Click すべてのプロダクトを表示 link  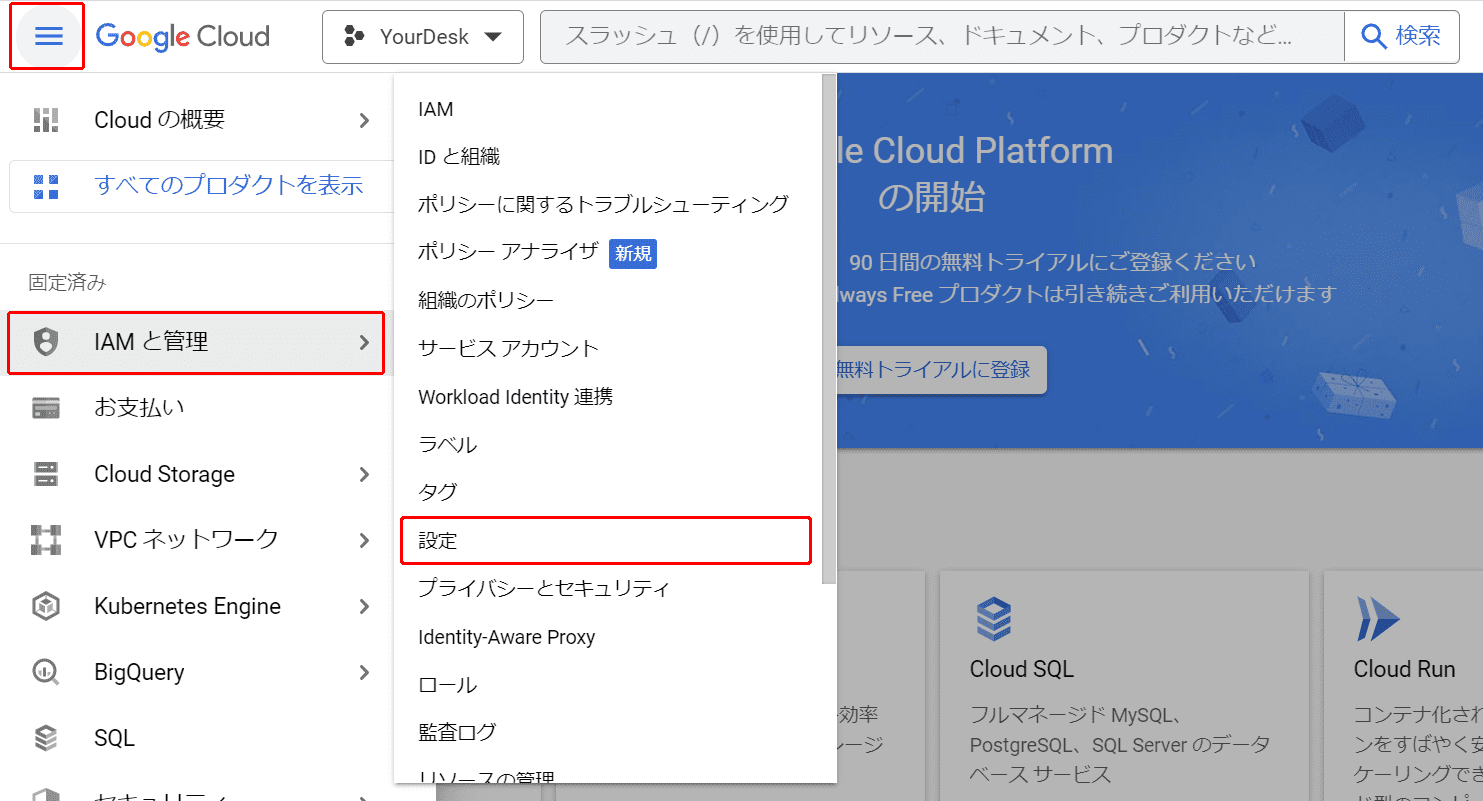(x=228, y=185)
